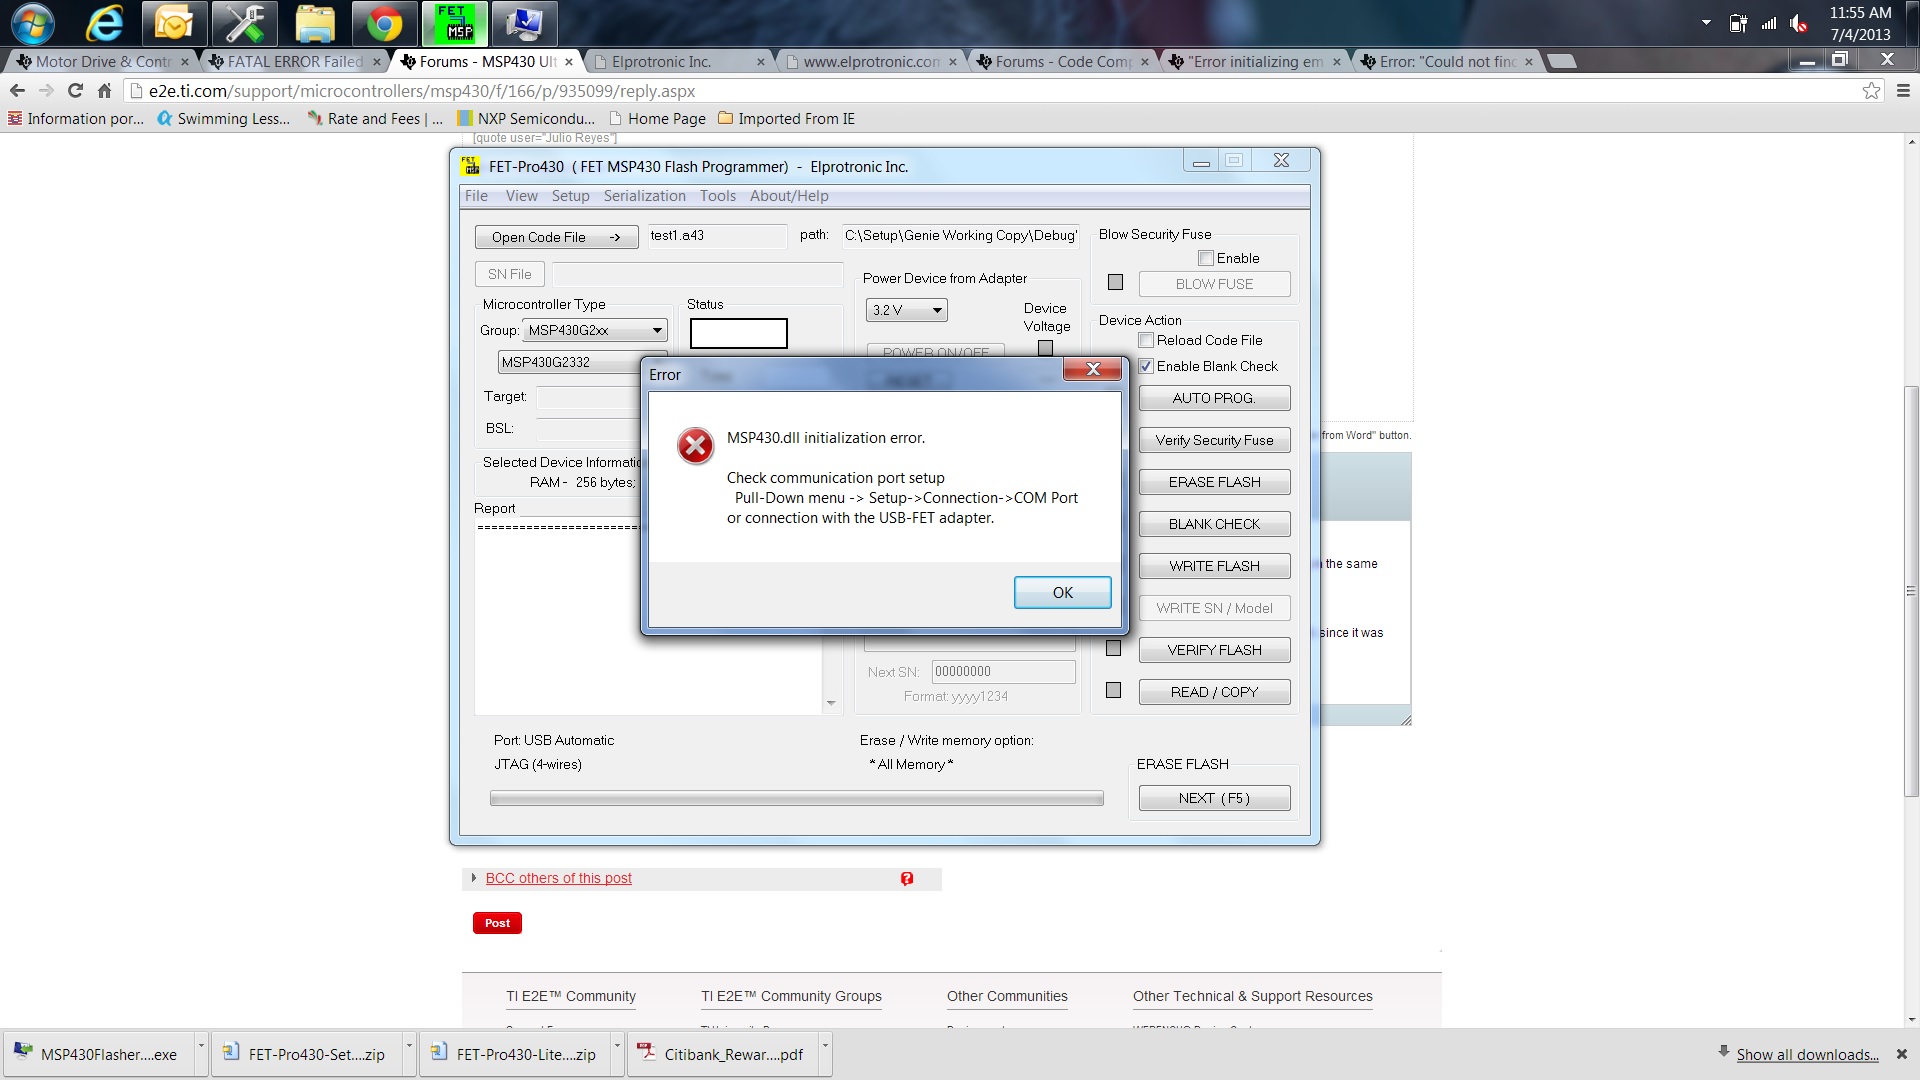The height and width of the screenshot is (1080, 1920).
Task: Click the bottom progress bar
Action: click(x=796, y=798)
